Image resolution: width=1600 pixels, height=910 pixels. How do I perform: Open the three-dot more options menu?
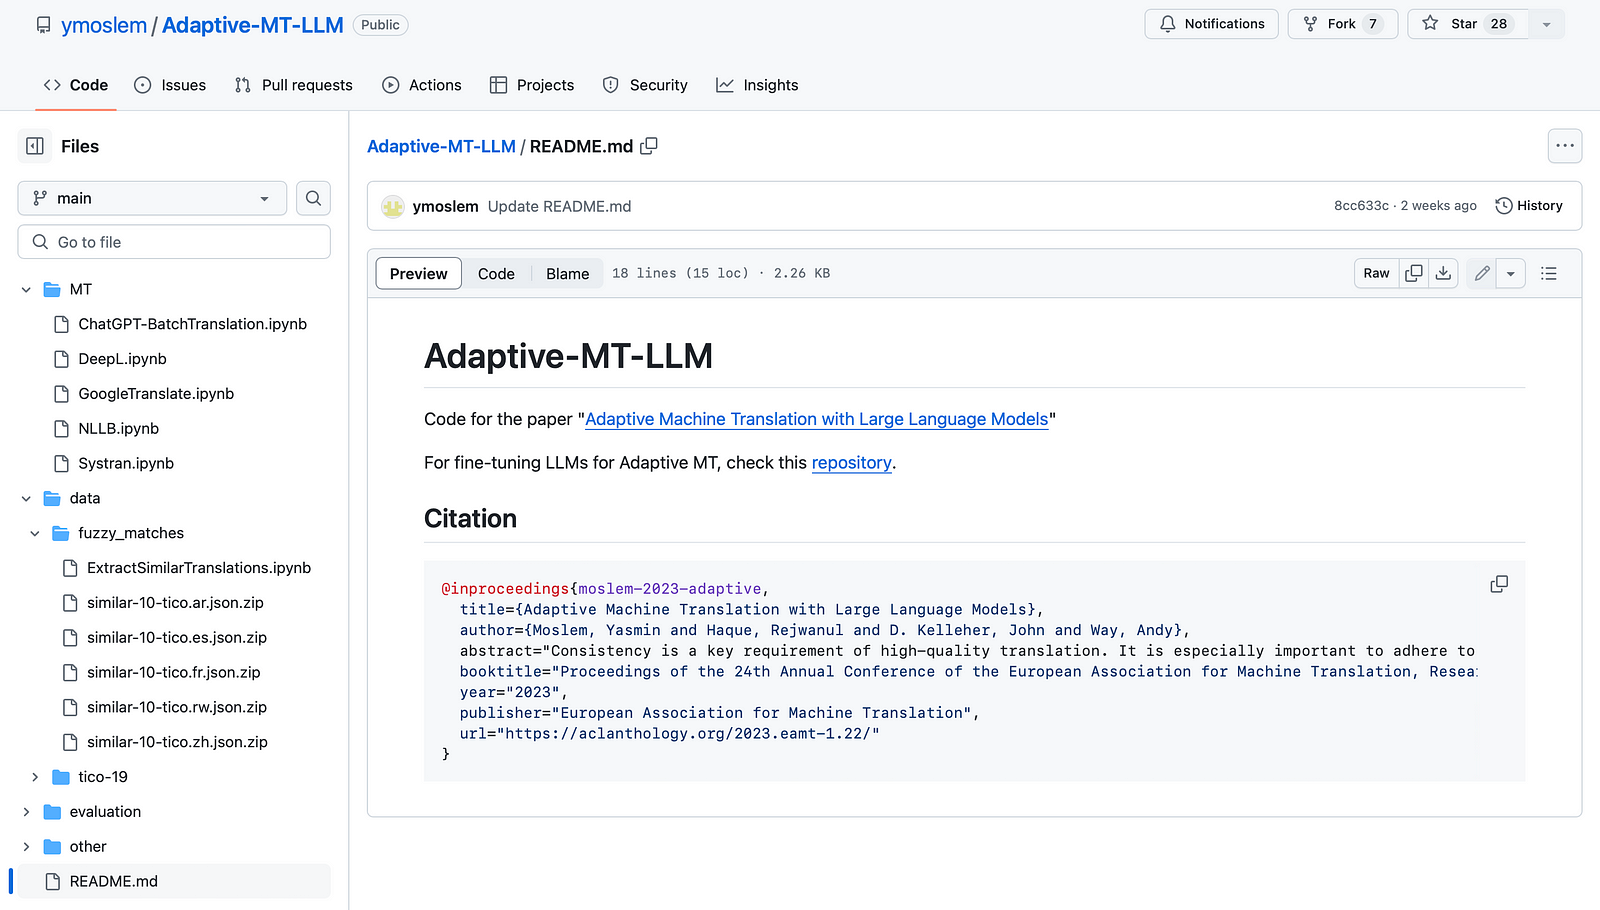tap(1564, 146)
